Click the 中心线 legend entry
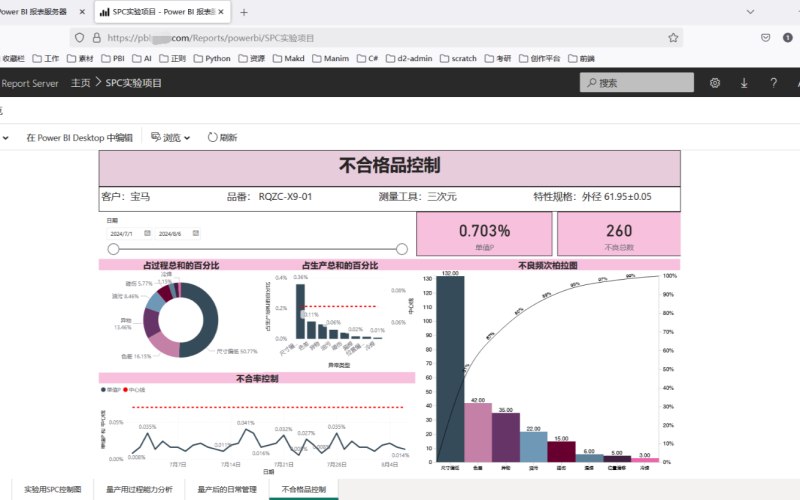This screenshot has width=800, height=500. [x=134, y=390]
